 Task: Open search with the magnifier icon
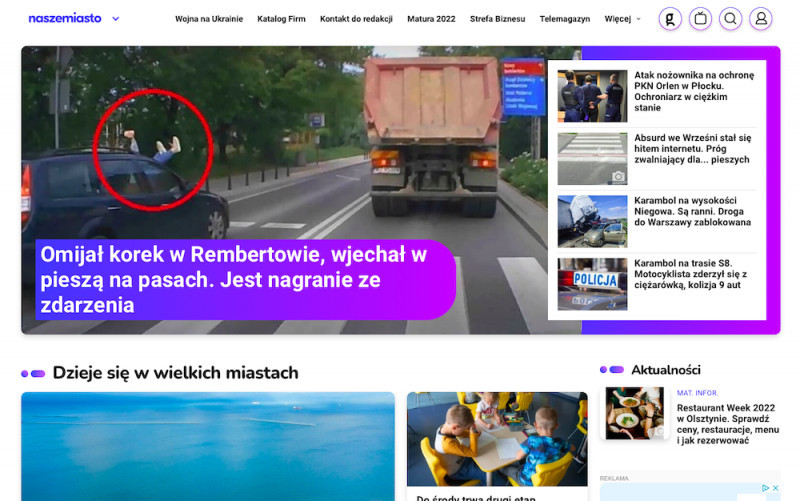pyautogui.click(x=731, y=19)
